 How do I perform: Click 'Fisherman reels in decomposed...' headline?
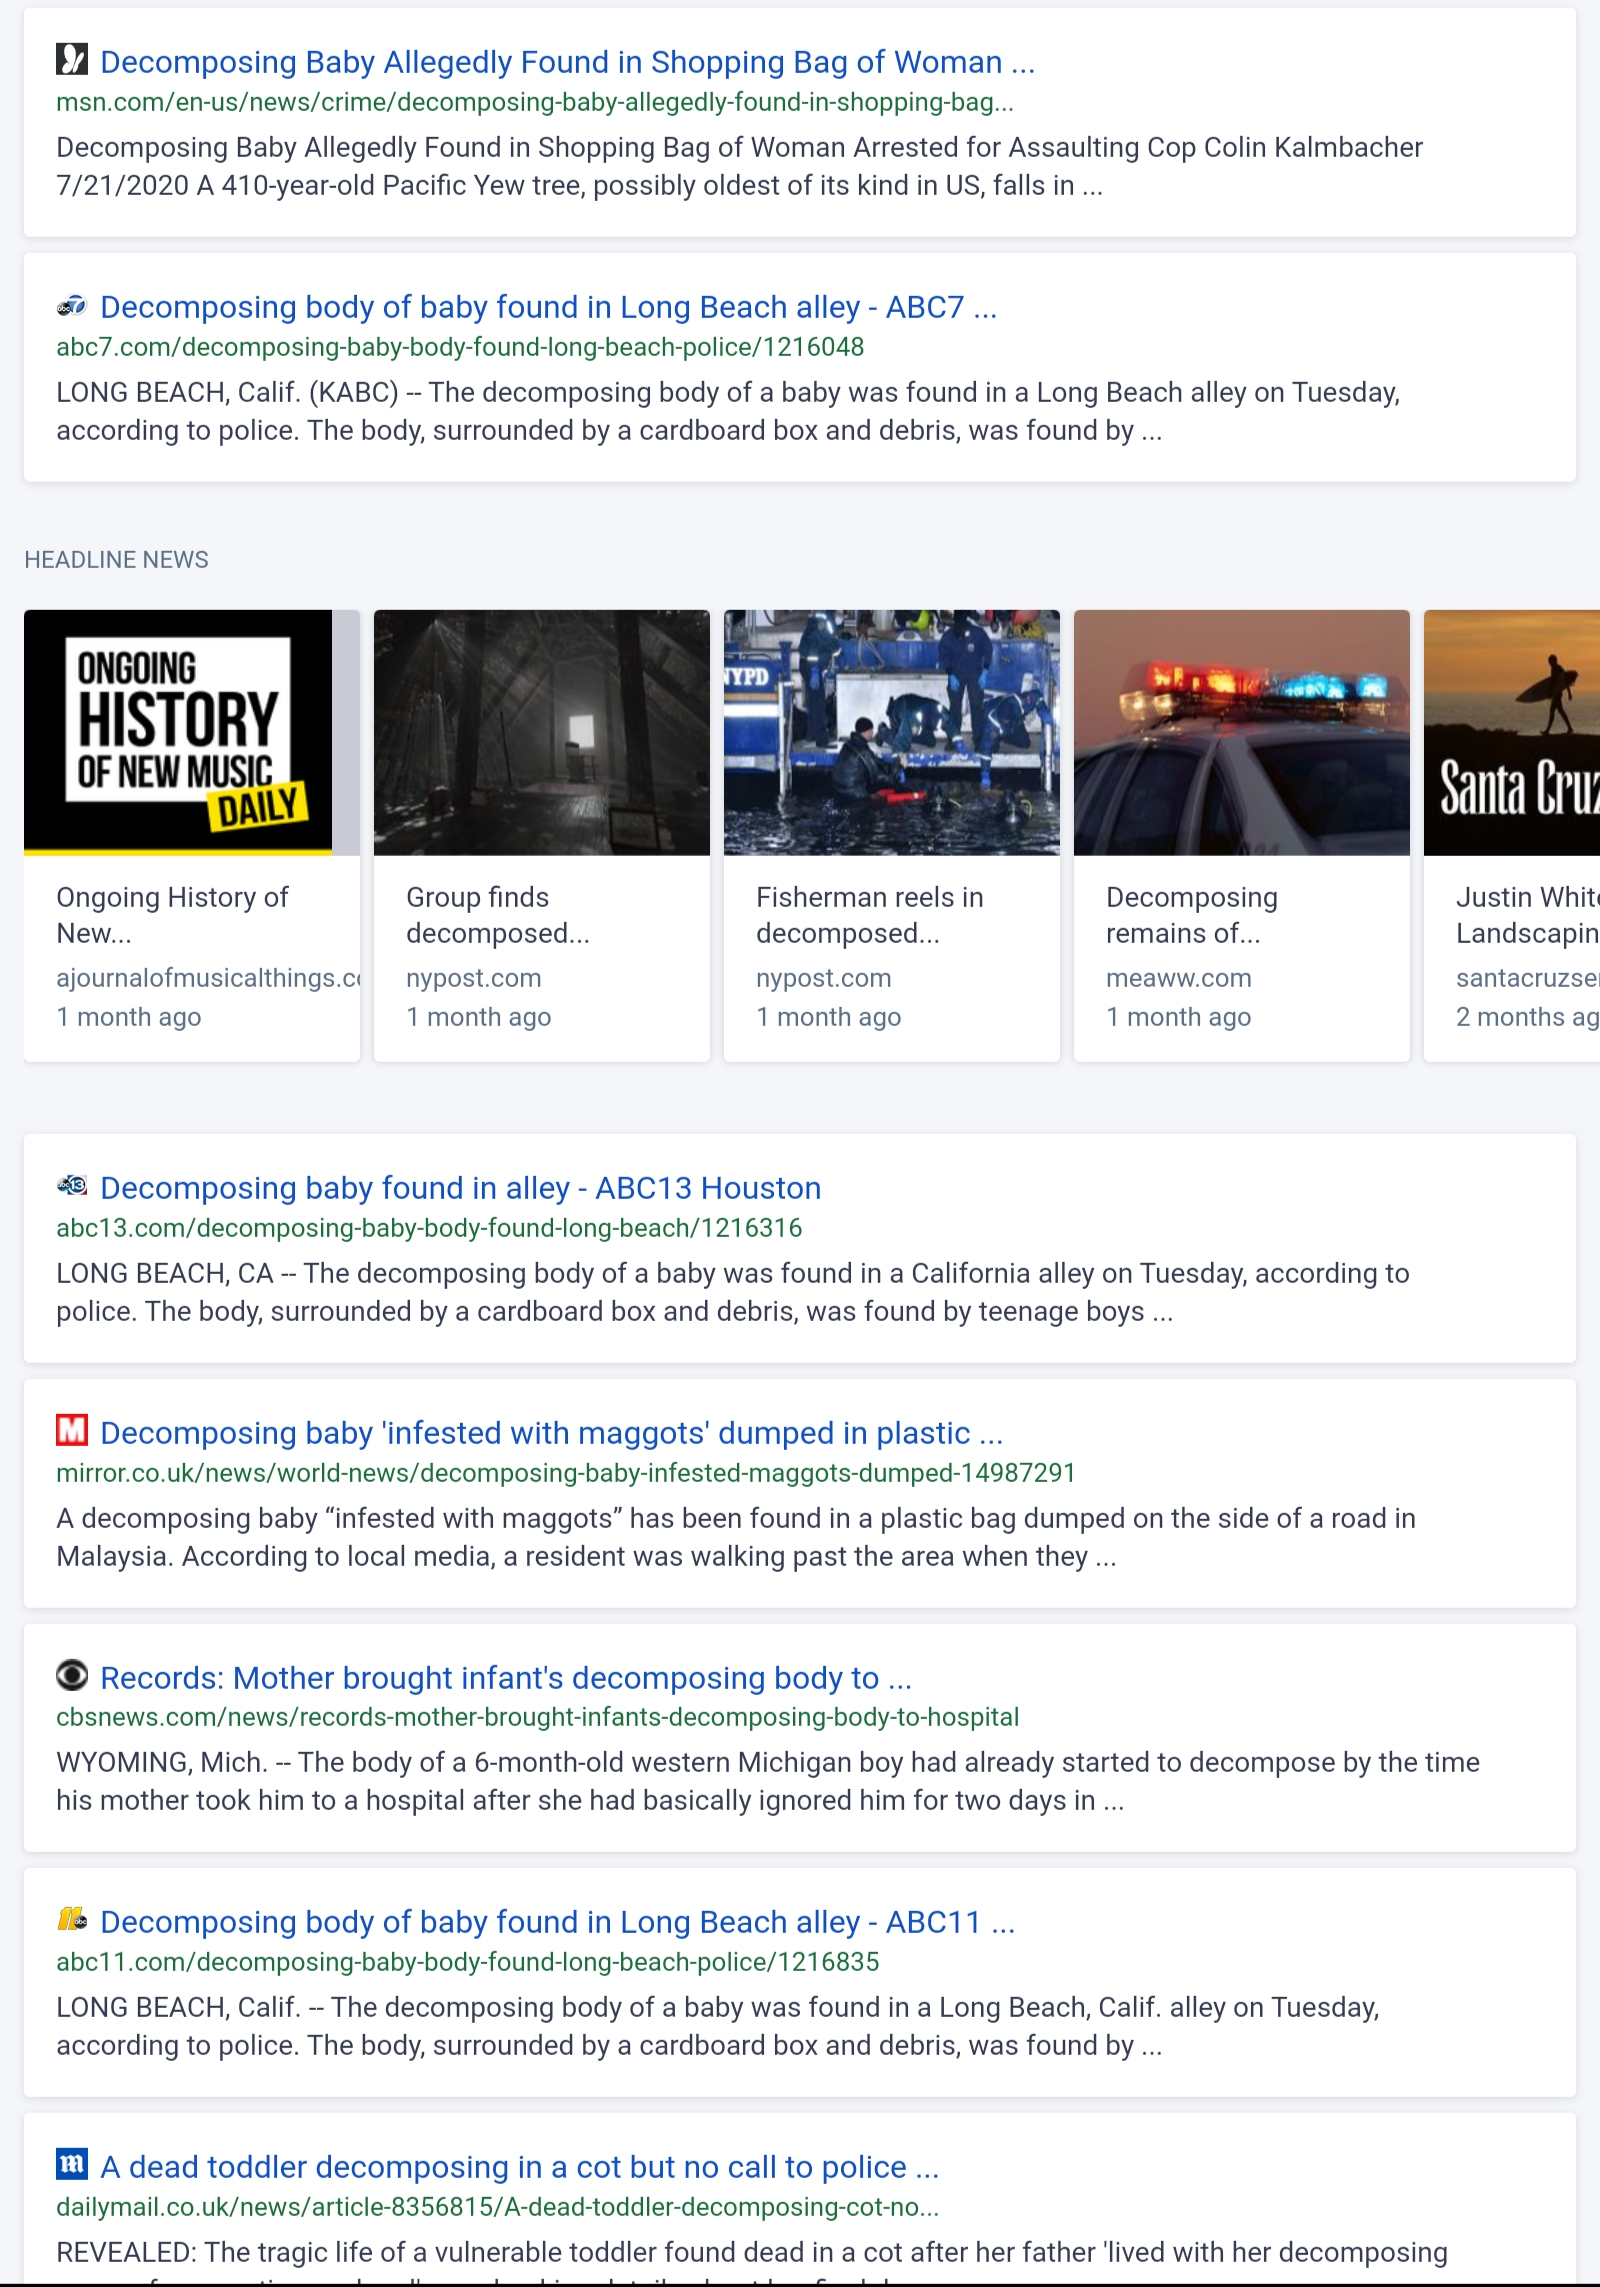click(870, 915)
